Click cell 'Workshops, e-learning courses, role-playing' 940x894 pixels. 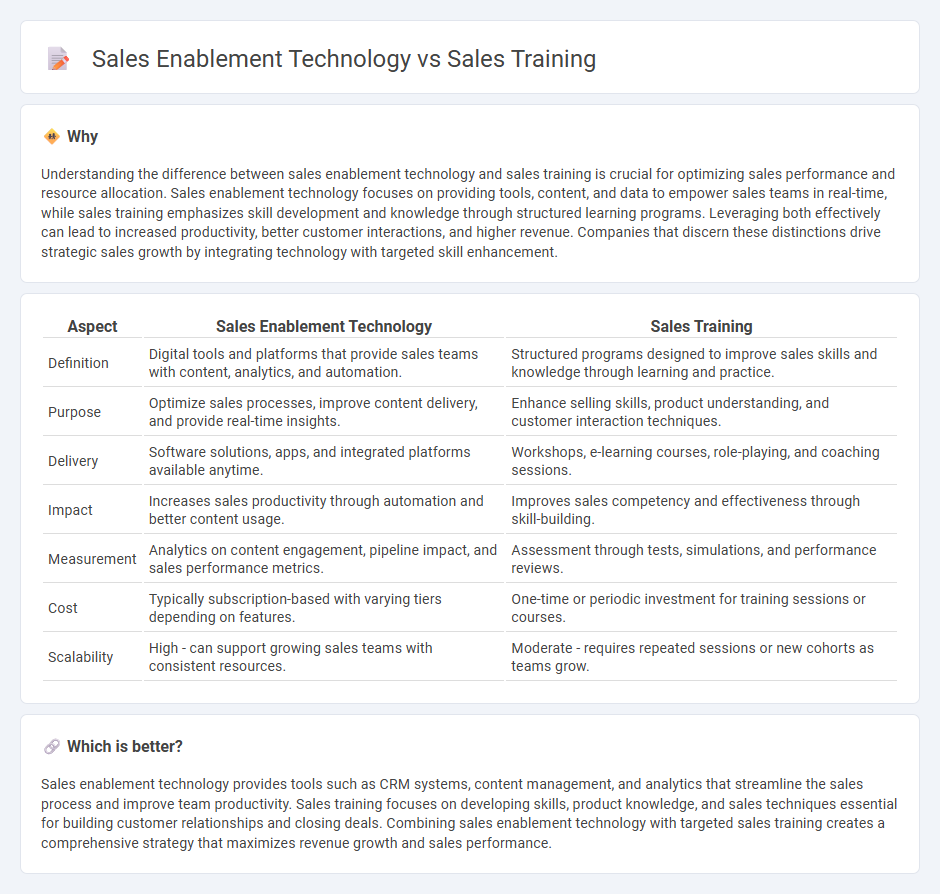(x=701, y=461)
